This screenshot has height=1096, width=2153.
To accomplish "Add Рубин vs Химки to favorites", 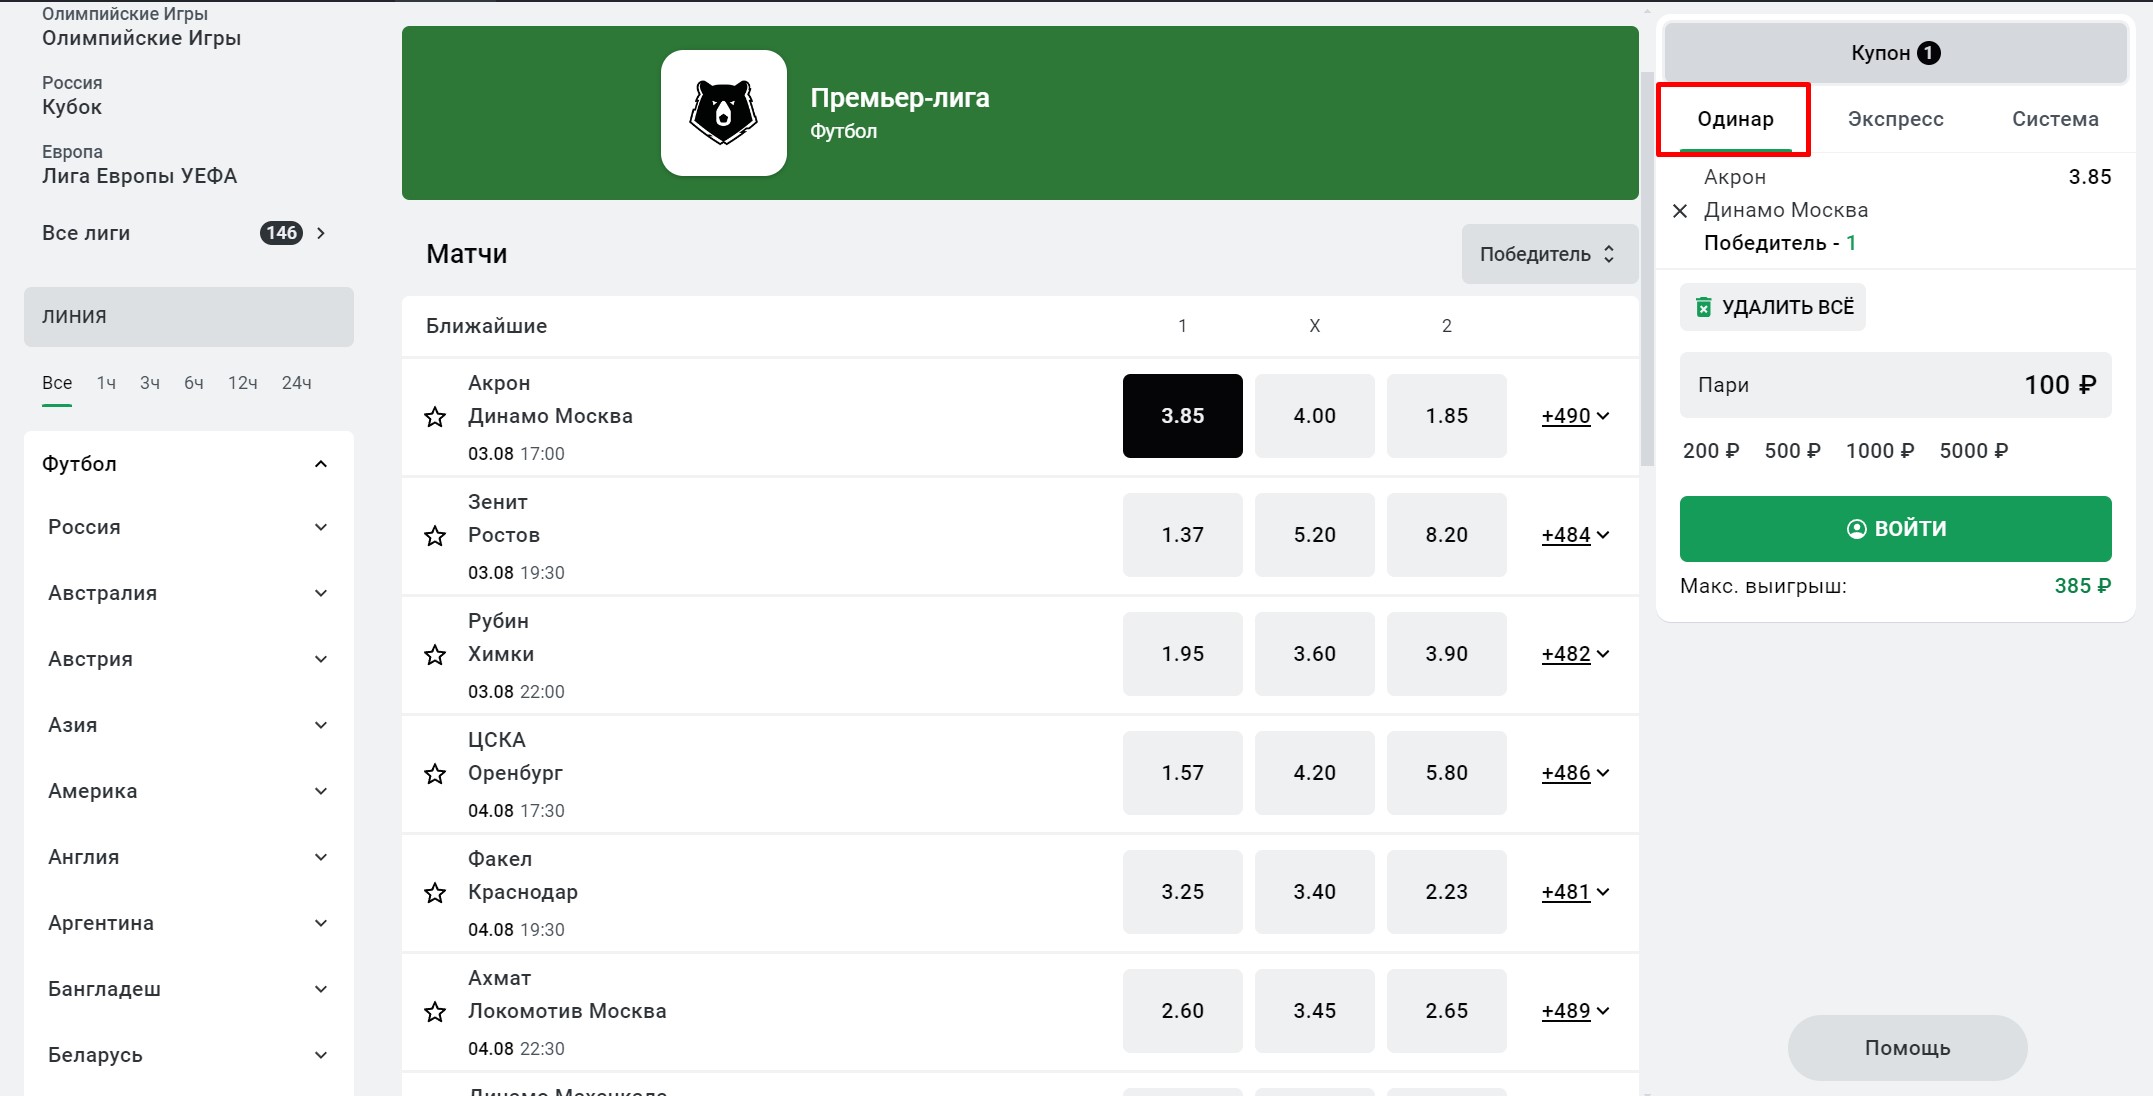I will pos(435,655).
